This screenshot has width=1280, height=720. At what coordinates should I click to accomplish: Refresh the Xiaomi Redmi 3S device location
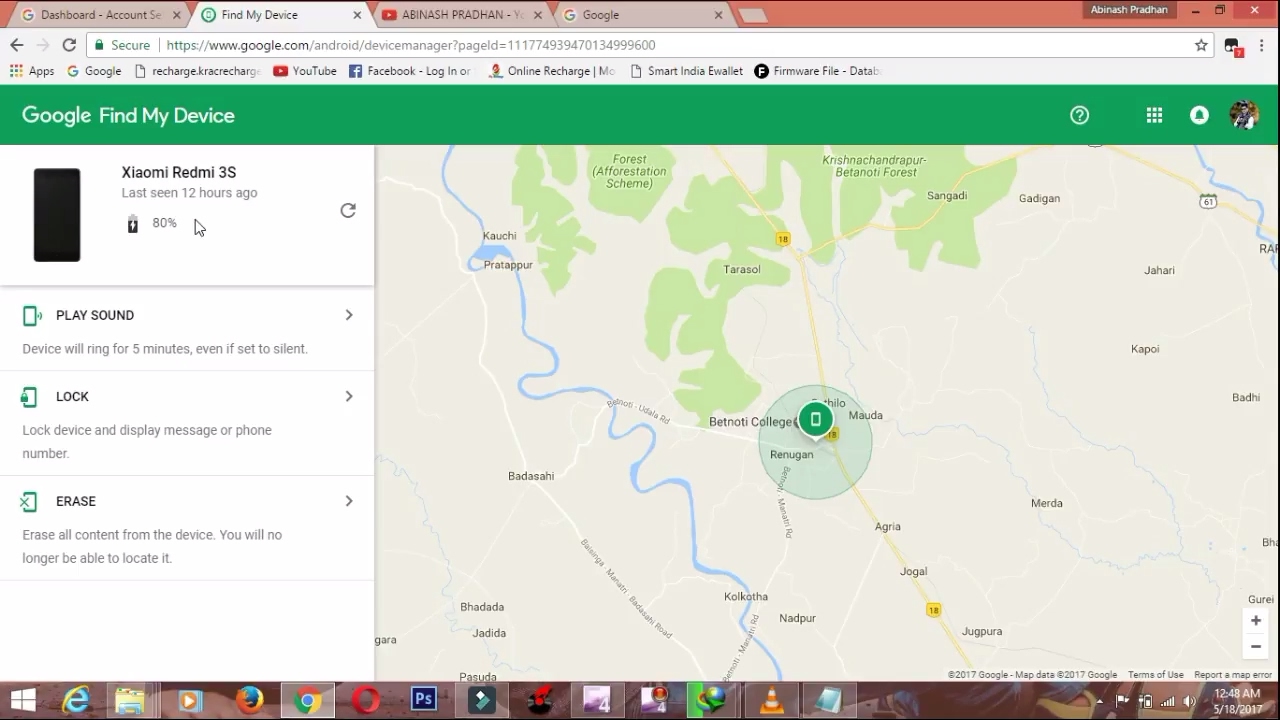(x=348, y=210)
